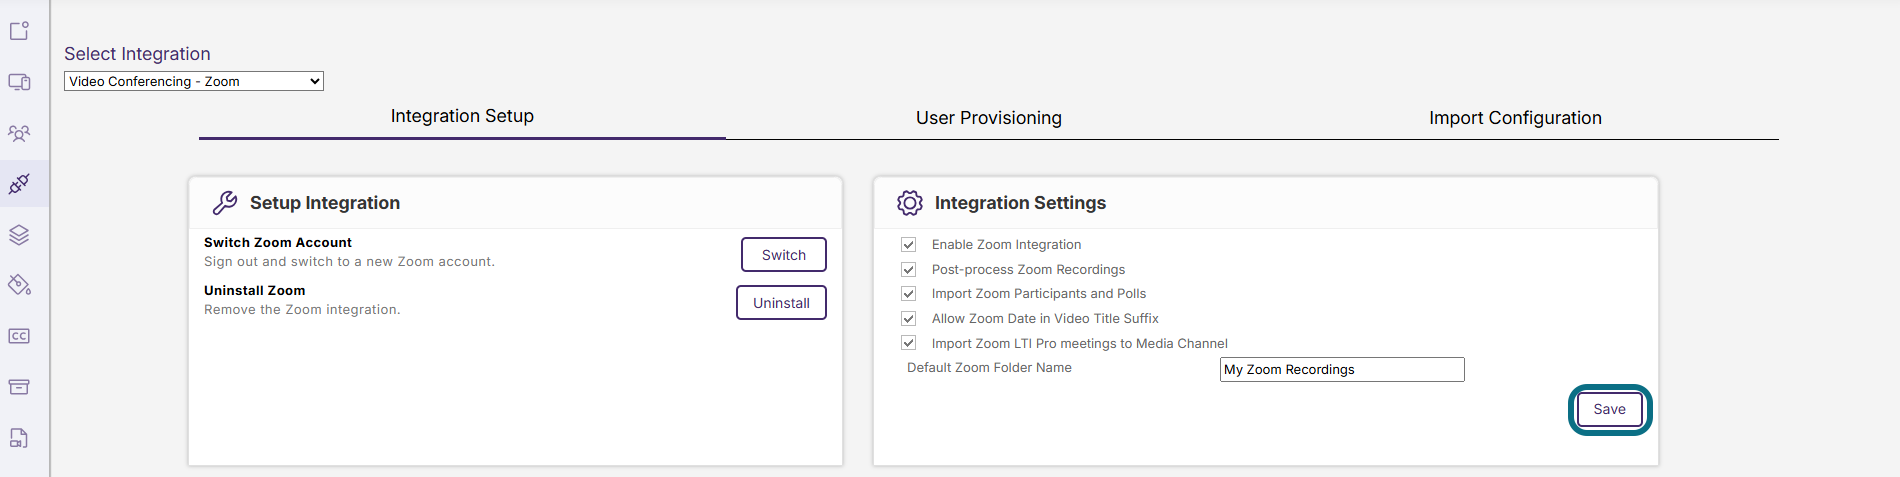Open the devices sidebar icon
1900x477 pixels.
click(x=19, y=82)
